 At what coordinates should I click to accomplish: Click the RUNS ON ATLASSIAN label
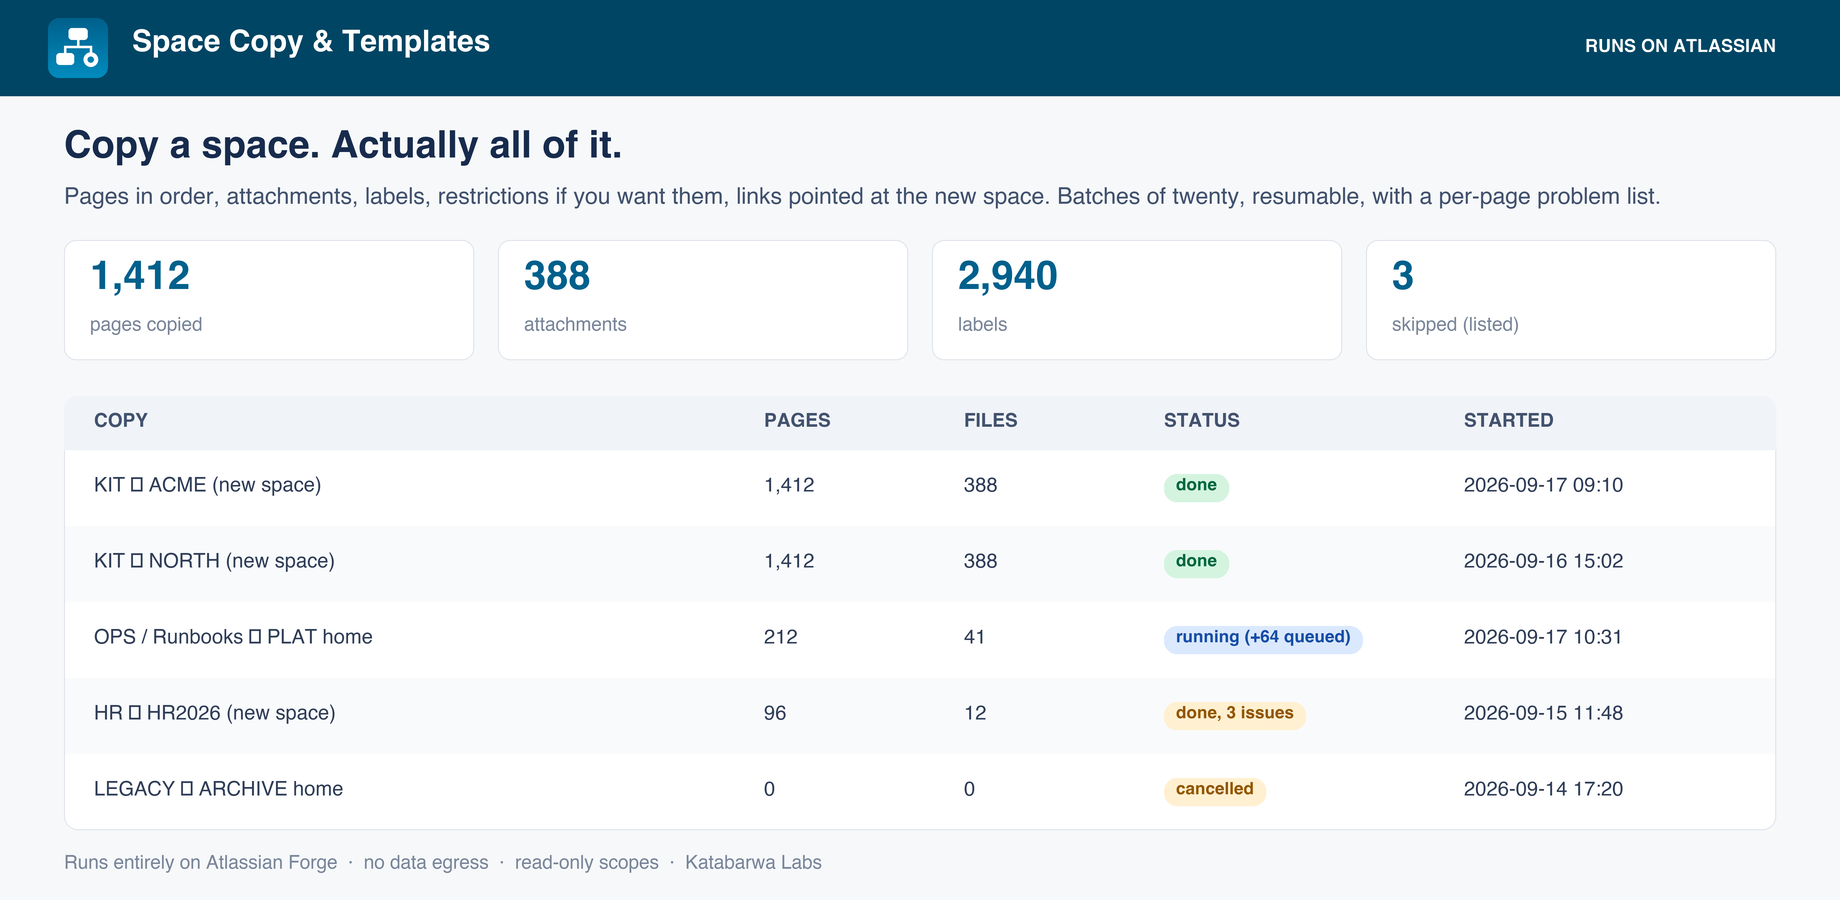pos(1680,46)
